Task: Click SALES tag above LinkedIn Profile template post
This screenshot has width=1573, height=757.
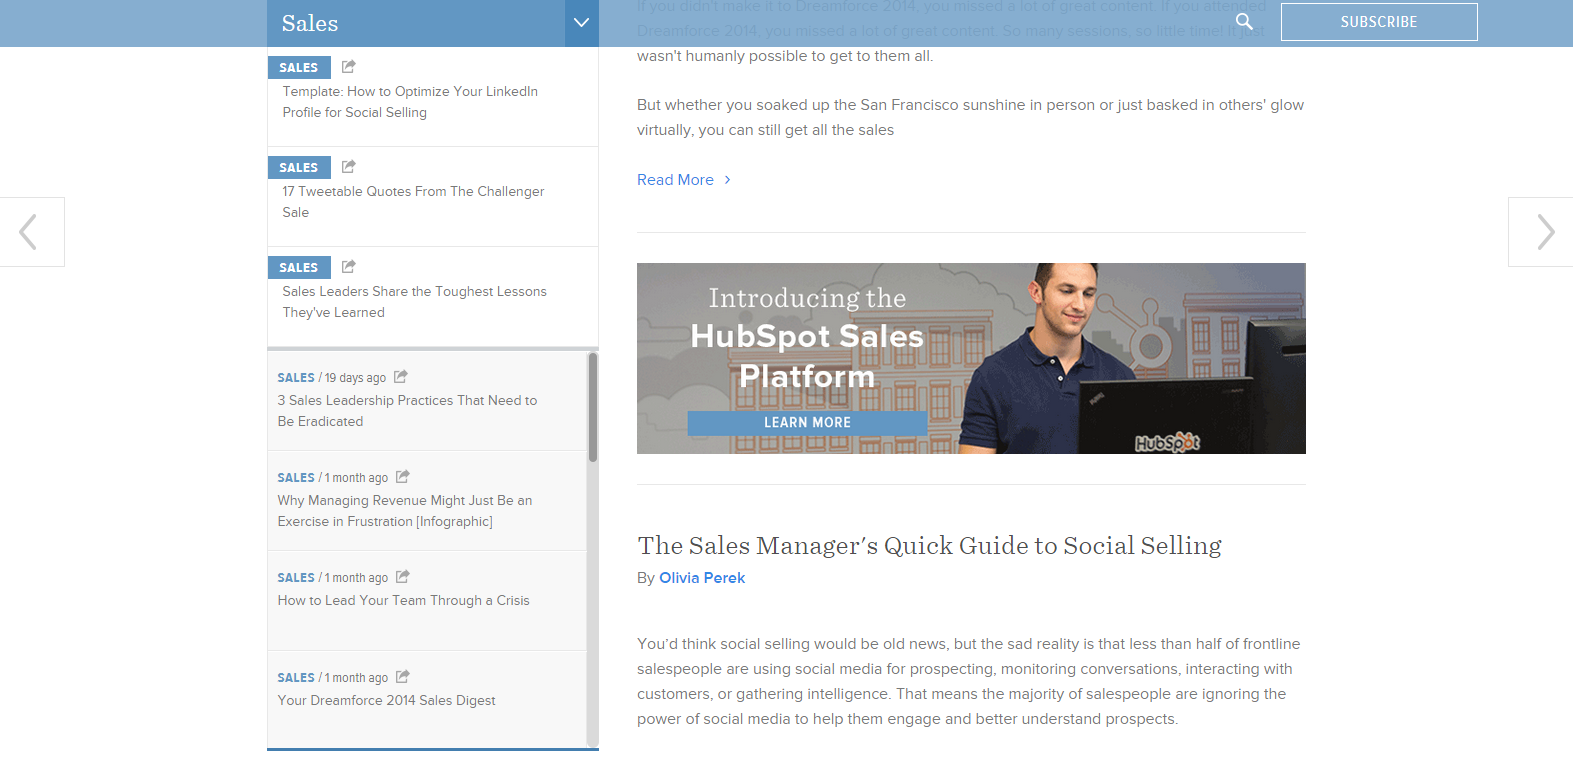Action: 299,67
